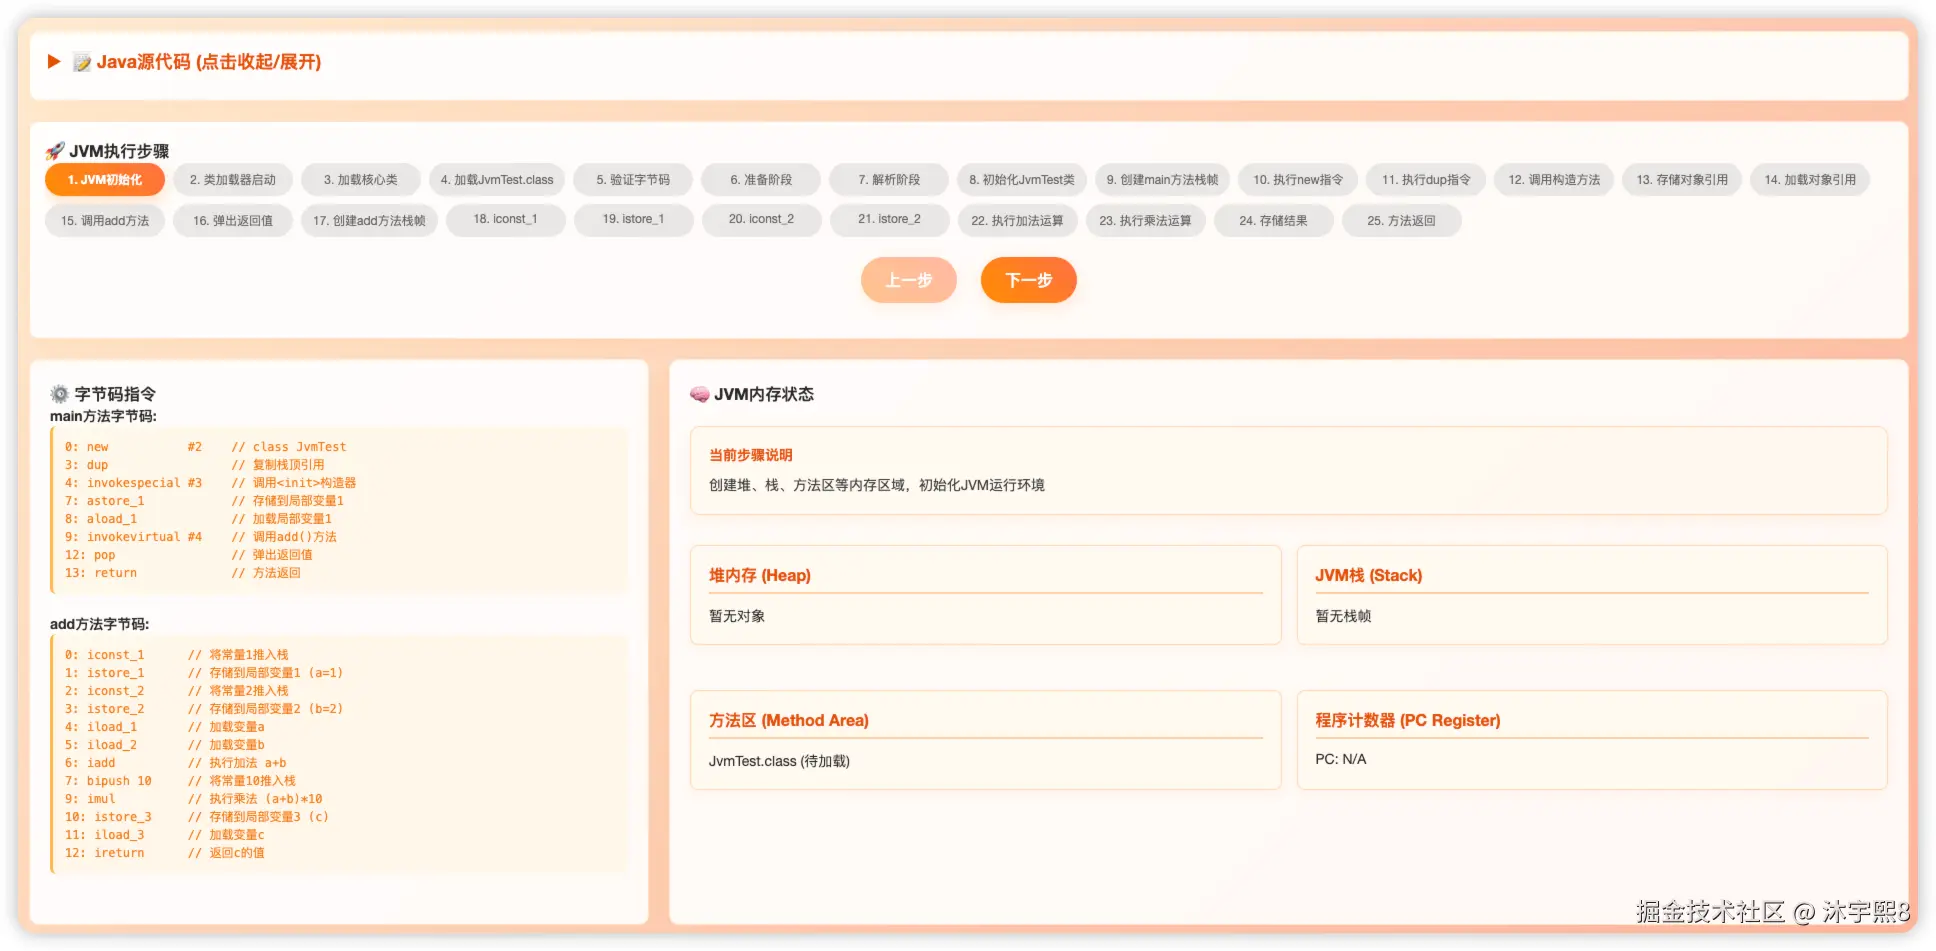The height and width of the screenshot is (951, 1936).
Task: Click the 下一步 button
Action: click(1028, 280)
